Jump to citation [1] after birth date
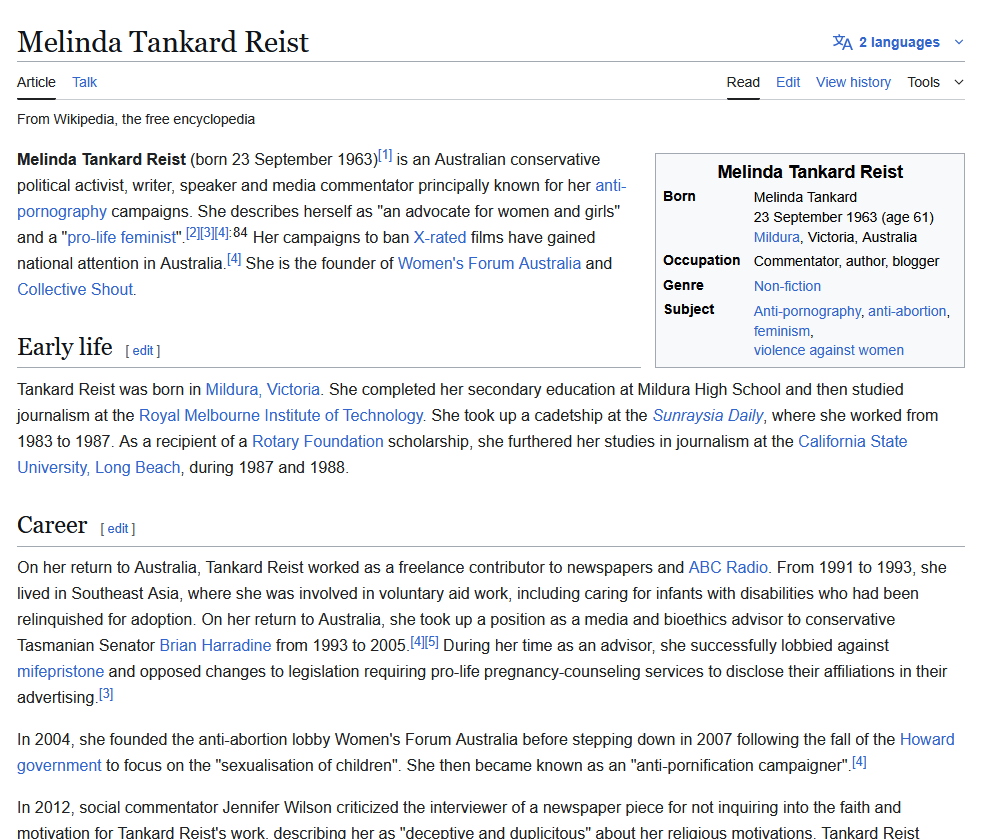Image resolution: width=982 pixels, height=839 pixels. (x=385, y=155)
